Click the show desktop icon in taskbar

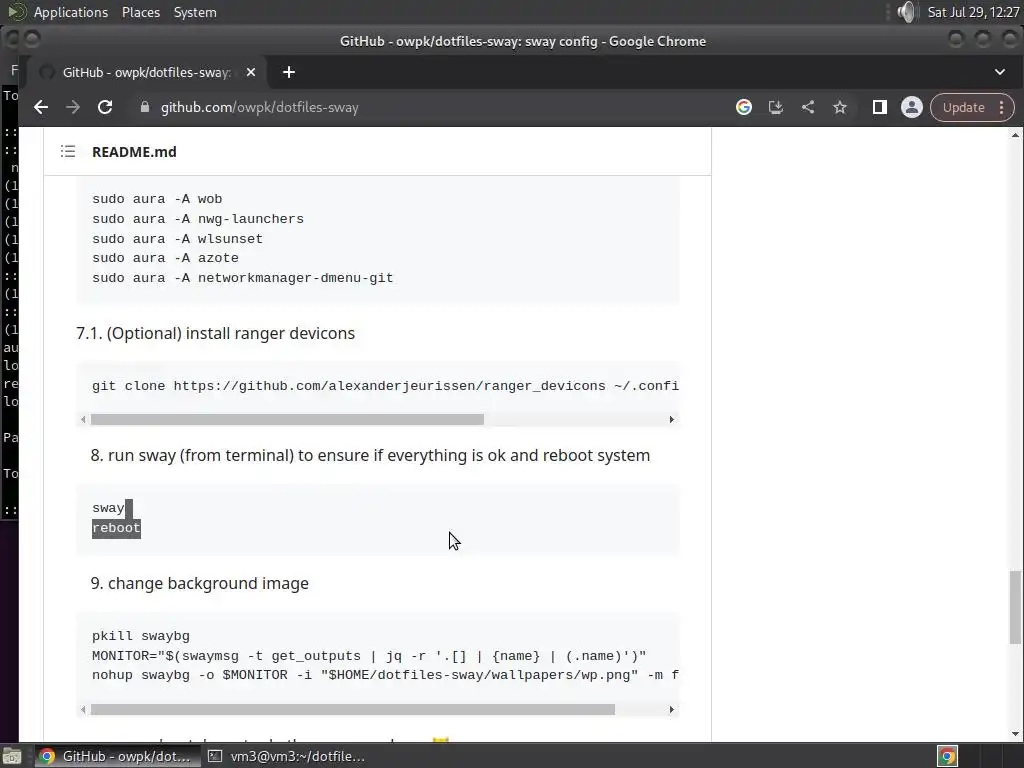pos(12,756)
